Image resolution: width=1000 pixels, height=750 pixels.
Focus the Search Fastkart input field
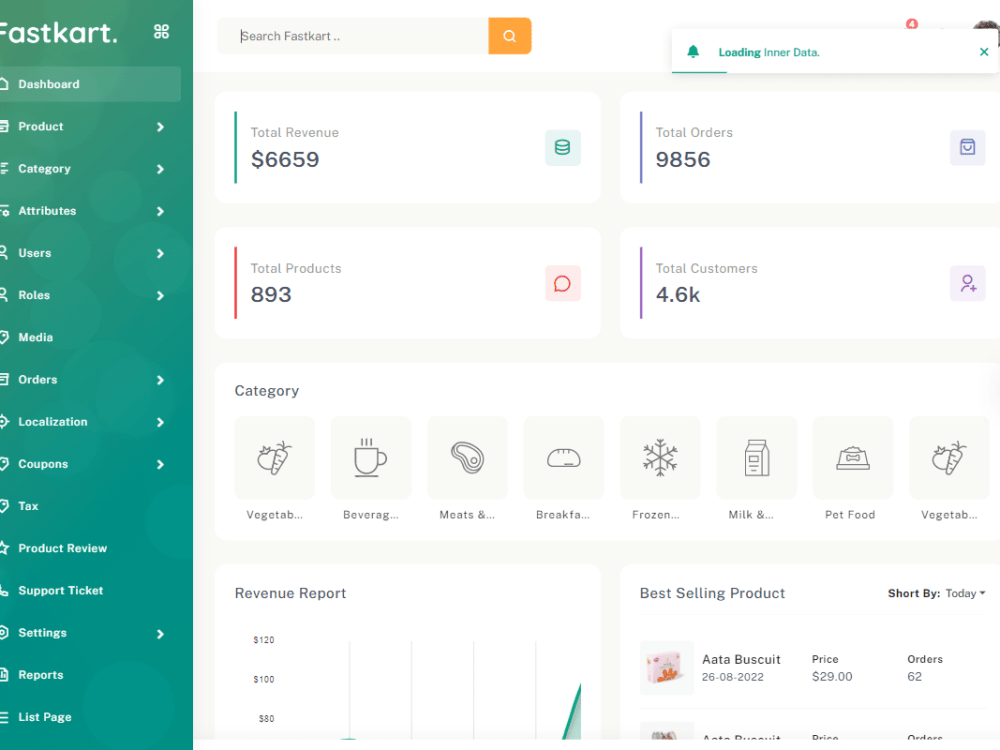point(353,36)
